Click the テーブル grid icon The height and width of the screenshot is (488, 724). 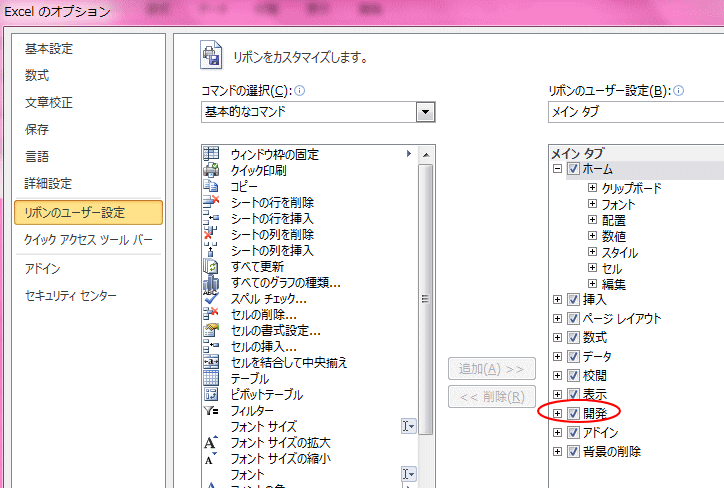click(x=211, y=378)
